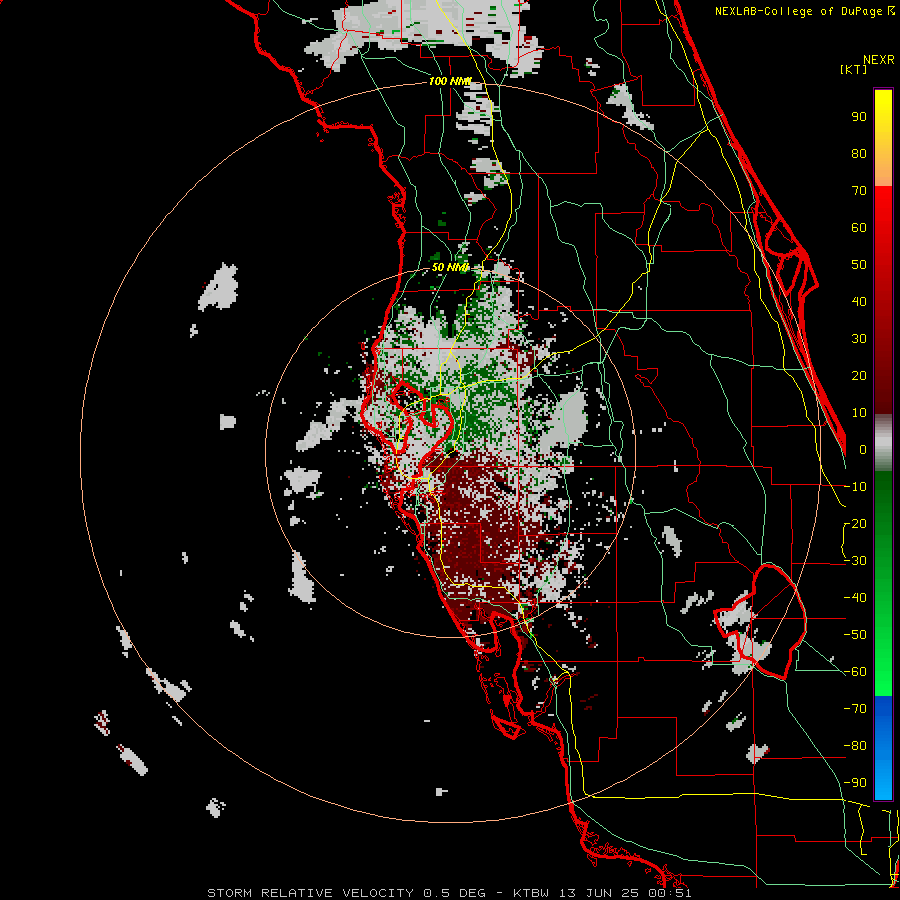Select the -80 scale value
900x900 pixels.
[x=855, y=746]
